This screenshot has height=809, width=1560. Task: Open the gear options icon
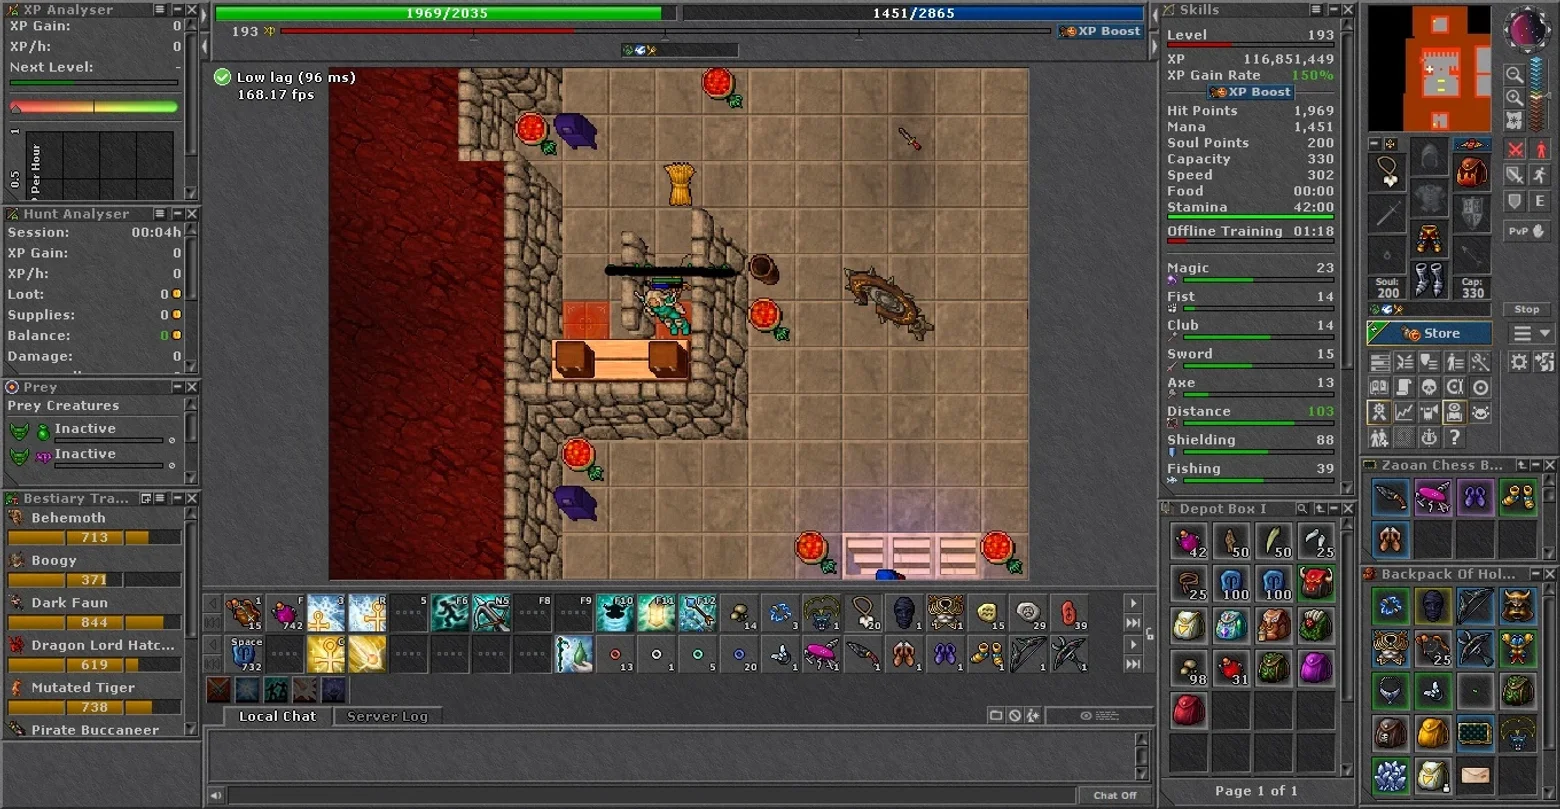point(1519,362)
